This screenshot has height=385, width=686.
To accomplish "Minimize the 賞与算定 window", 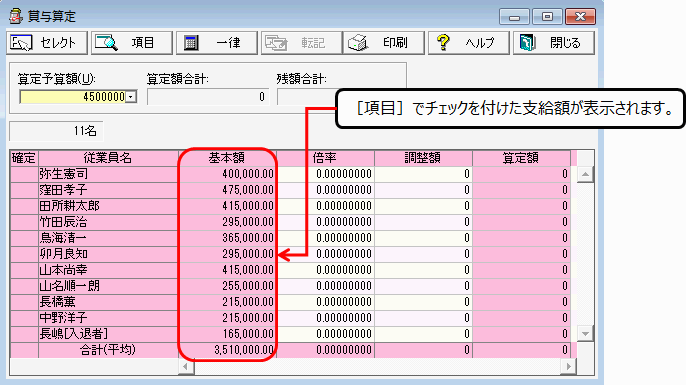I will point(514,17).
